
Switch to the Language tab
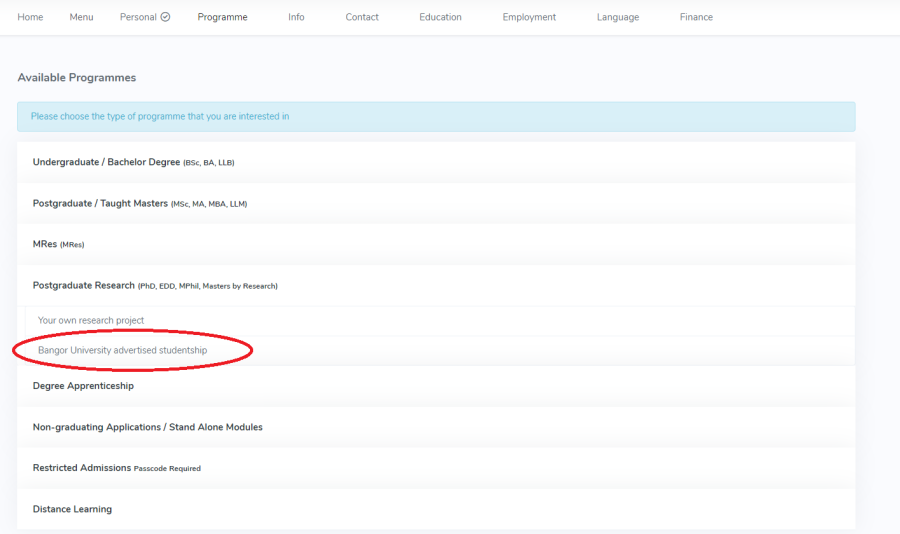tap(618, 17)
